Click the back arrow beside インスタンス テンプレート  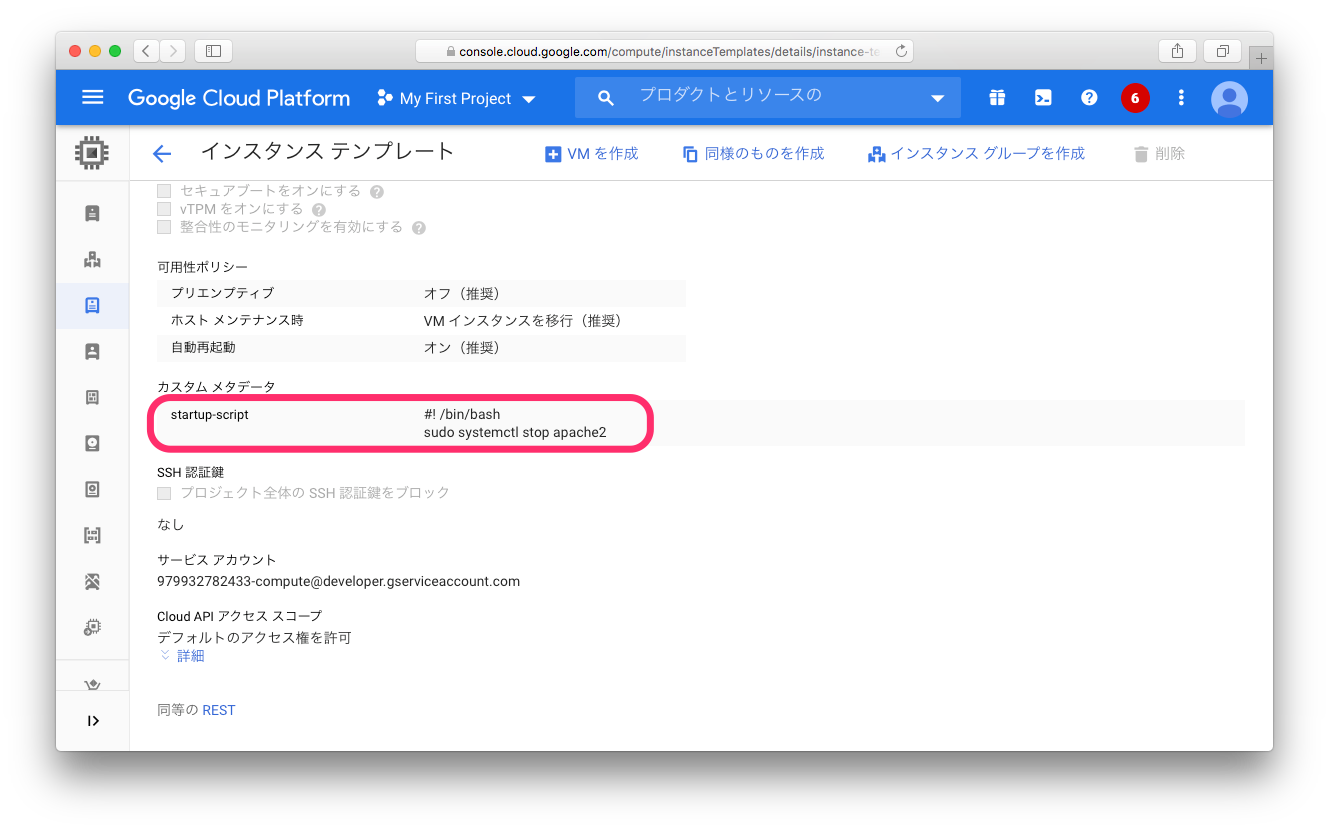162,153
